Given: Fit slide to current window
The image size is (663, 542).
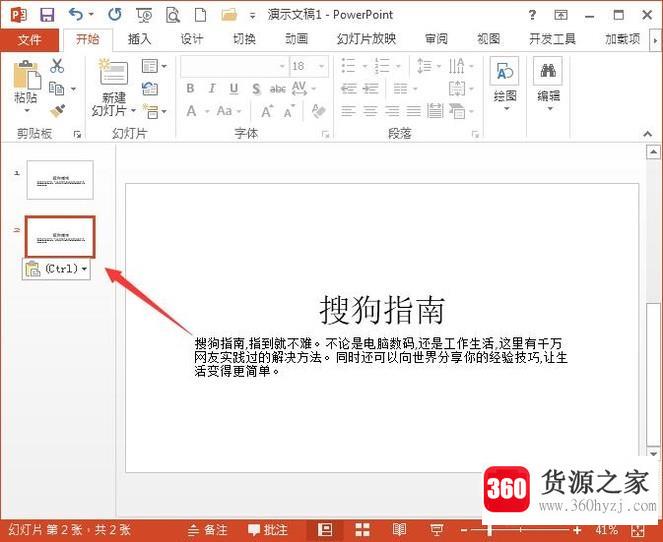Looking at the screenshot, I should (638, 530).
